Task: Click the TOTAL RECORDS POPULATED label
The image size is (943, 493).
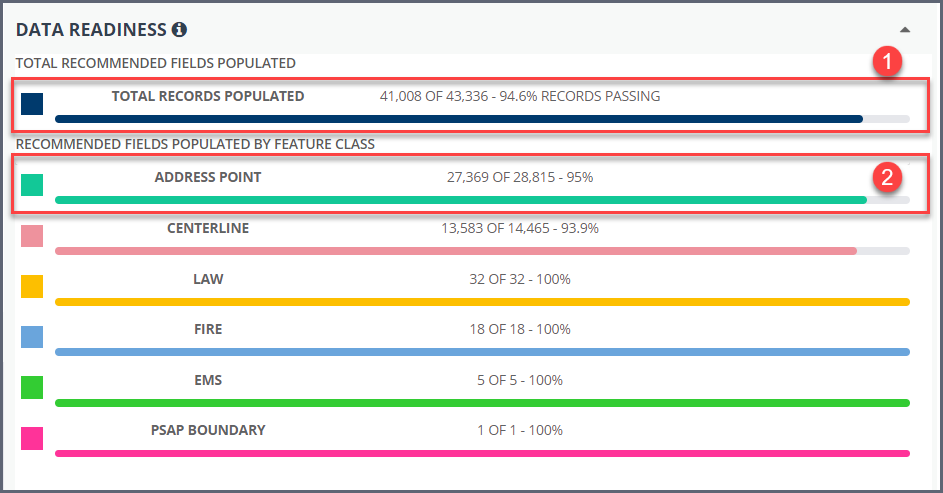Action: 208,96
